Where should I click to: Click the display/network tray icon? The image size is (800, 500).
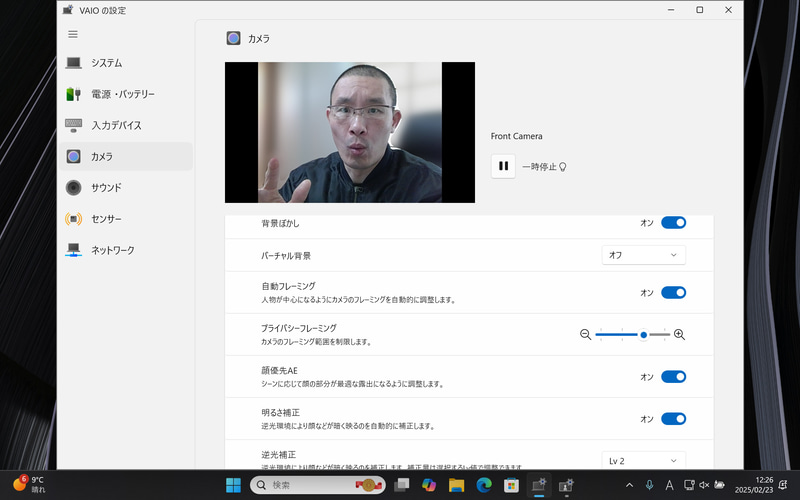point(689,485)
